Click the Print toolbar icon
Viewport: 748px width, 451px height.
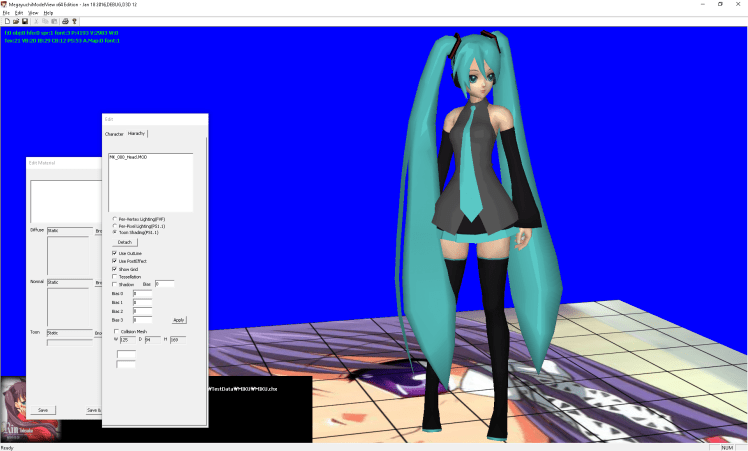[x=65, y=21]
